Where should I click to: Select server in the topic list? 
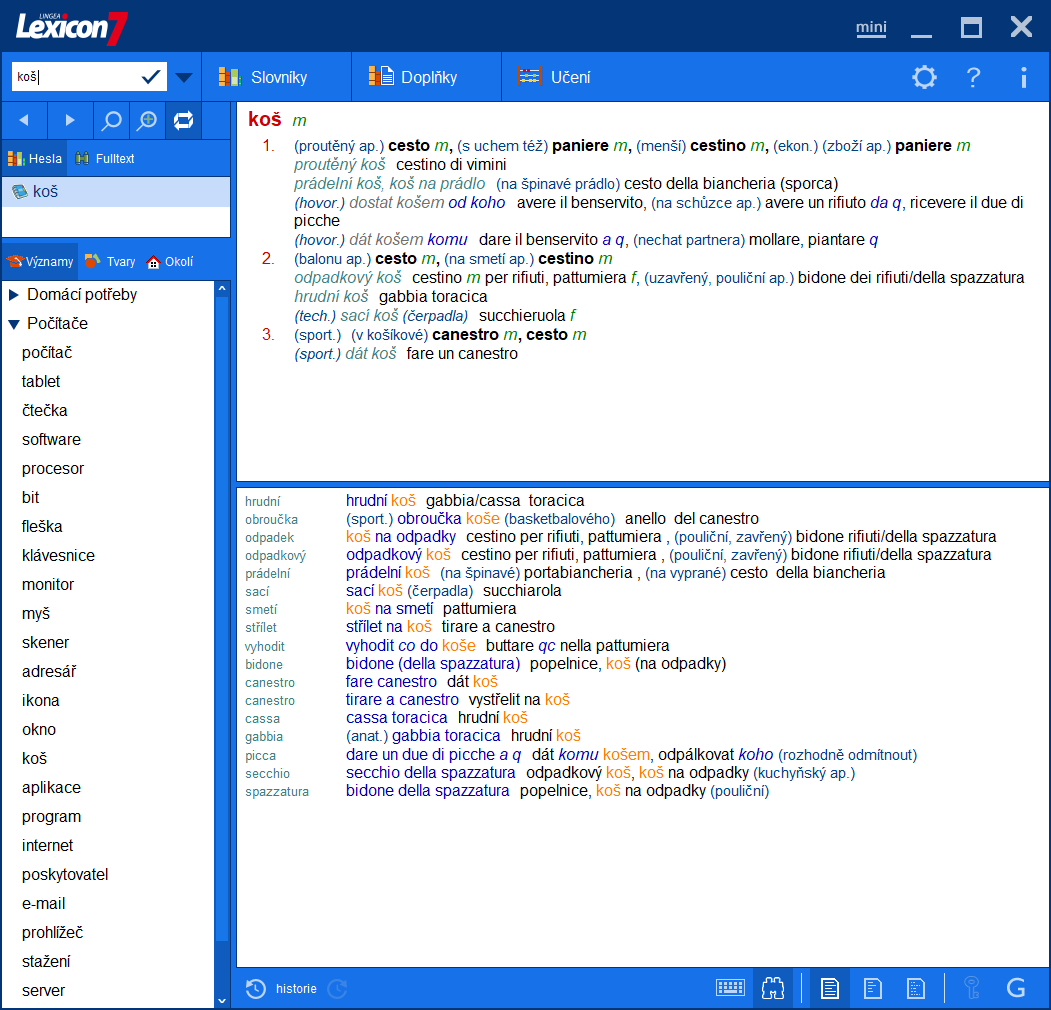44,991
